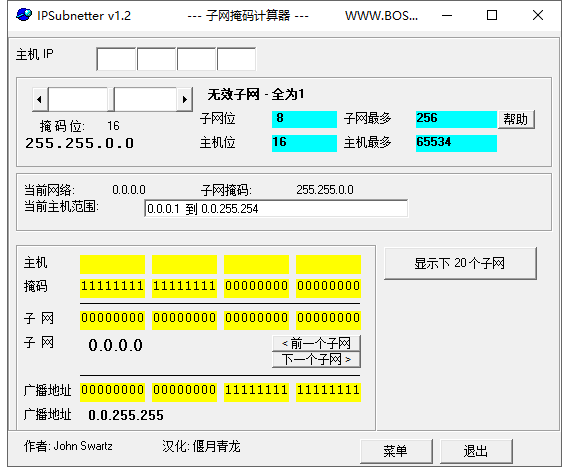This screenshot has height=474, width=569.
Task: Click the subnet mask text 255.255.0.0 under 掩码位
Action: click(x=79, y=143)
